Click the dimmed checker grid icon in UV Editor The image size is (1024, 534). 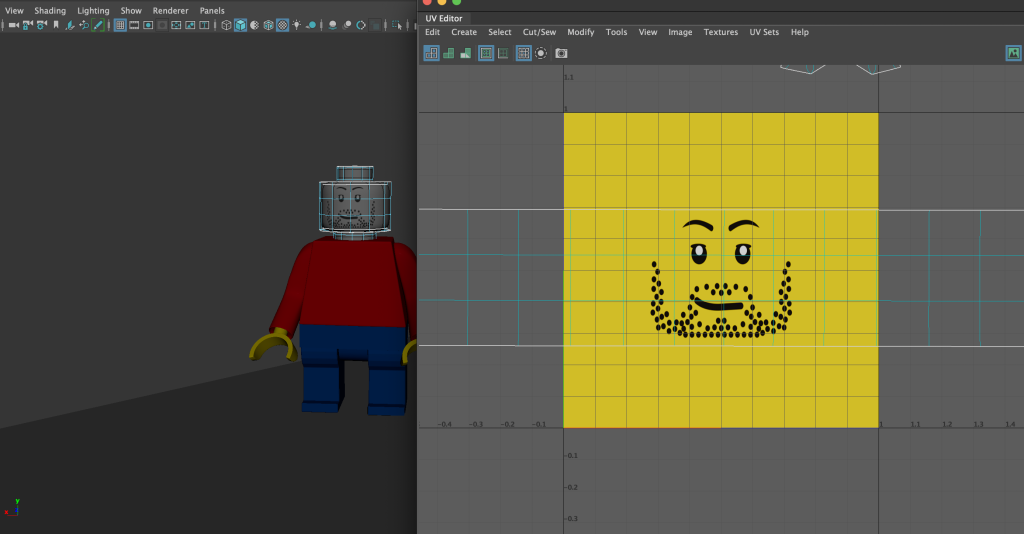503,54
